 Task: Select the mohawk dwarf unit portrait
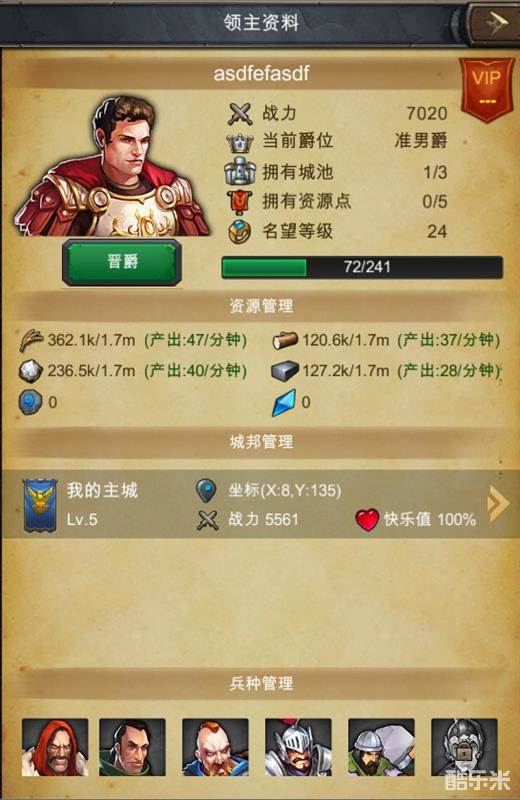pos(215,747)
